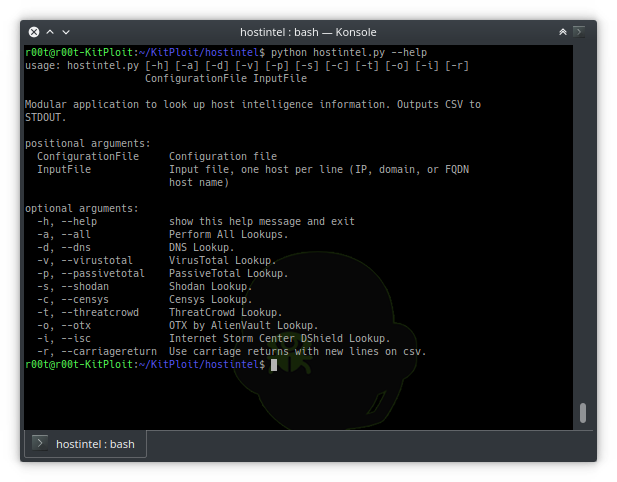This screenshot has width=617, height=482.
Task: Click 'positional arguments:' heading
Action: click(x=88, y=143)
